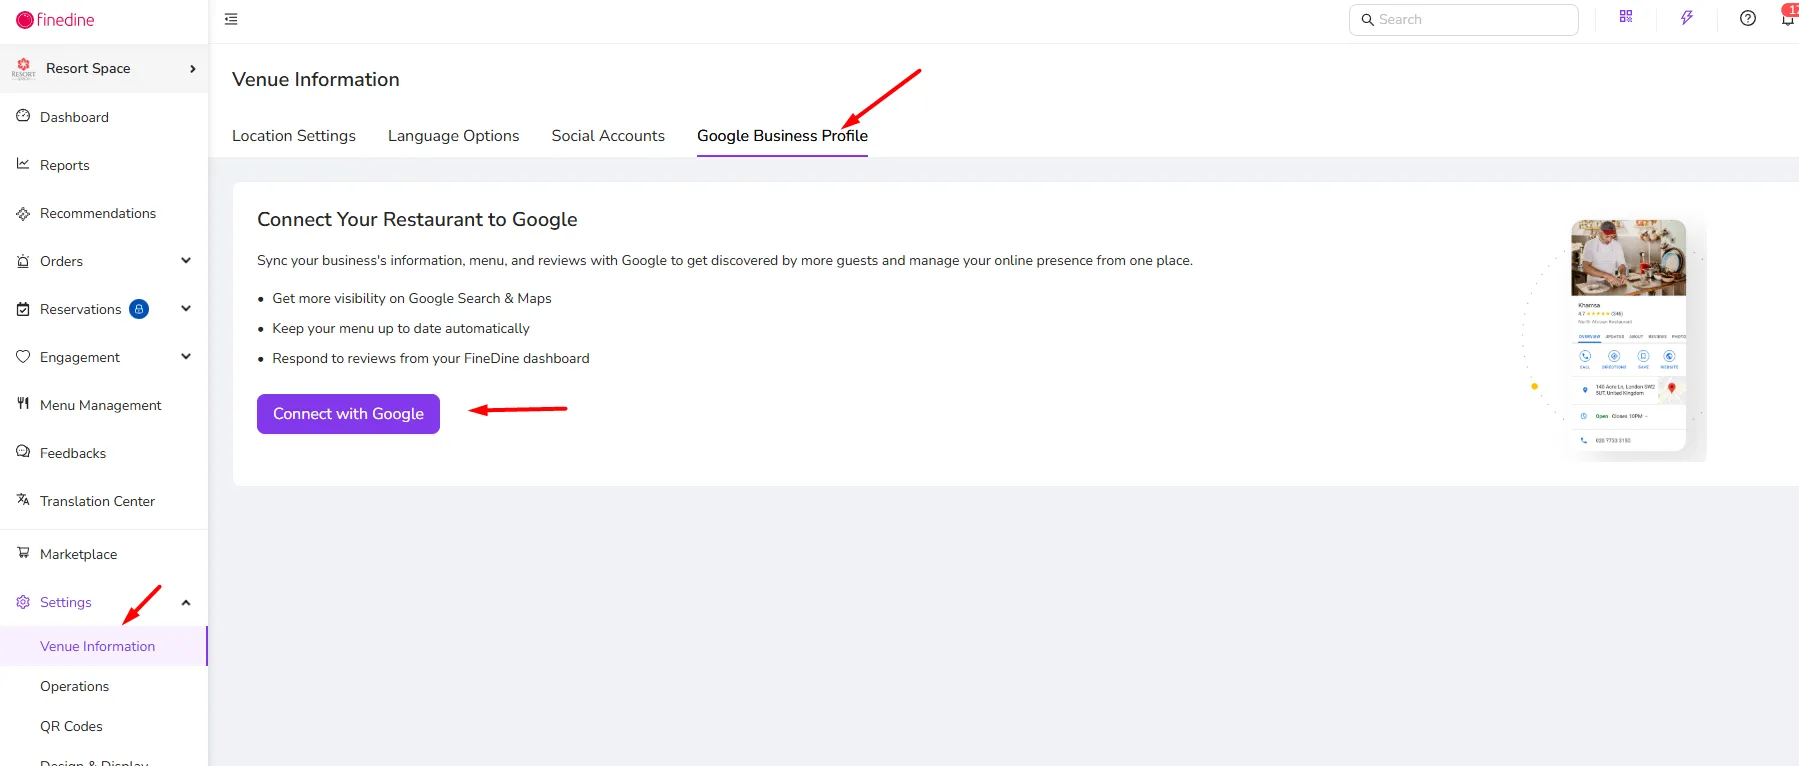Screen dimensions: 1799x766
Task: Click the Marketplace cart icon
Action: tap(23, 553)
